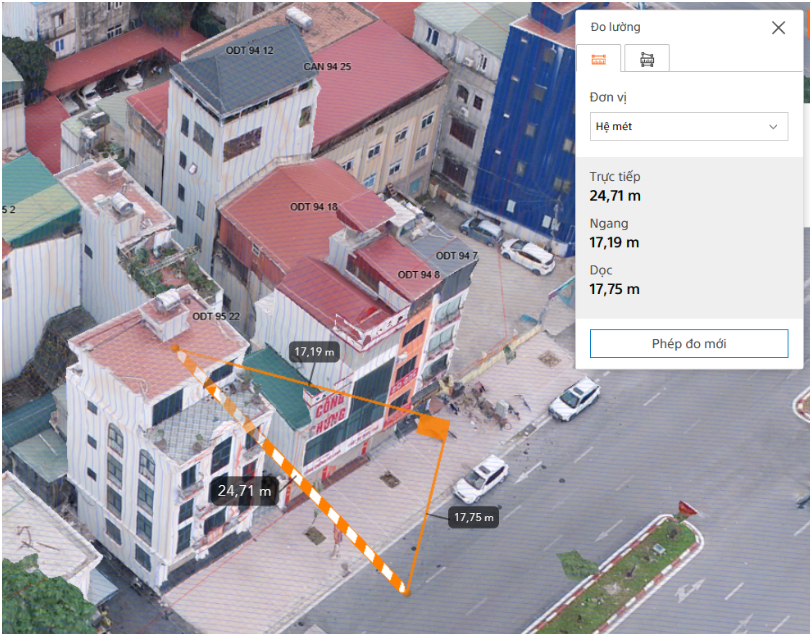
Task: Select the ODT 94 18 parcel label
Action: point(314,207)
